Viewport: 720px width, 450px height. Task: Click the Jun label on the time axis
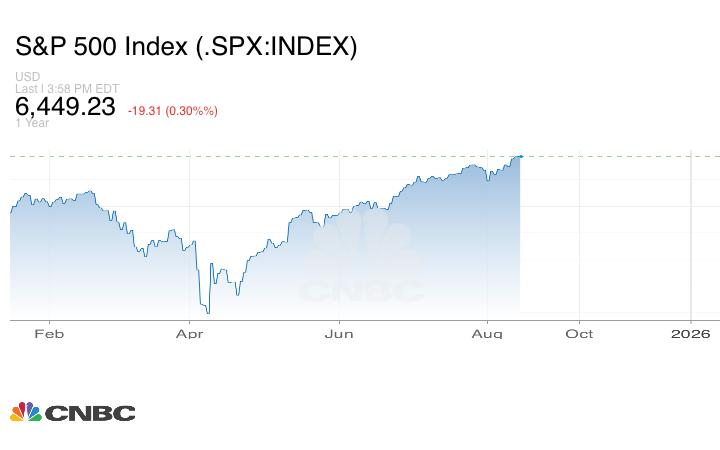(x=340, y=334)
